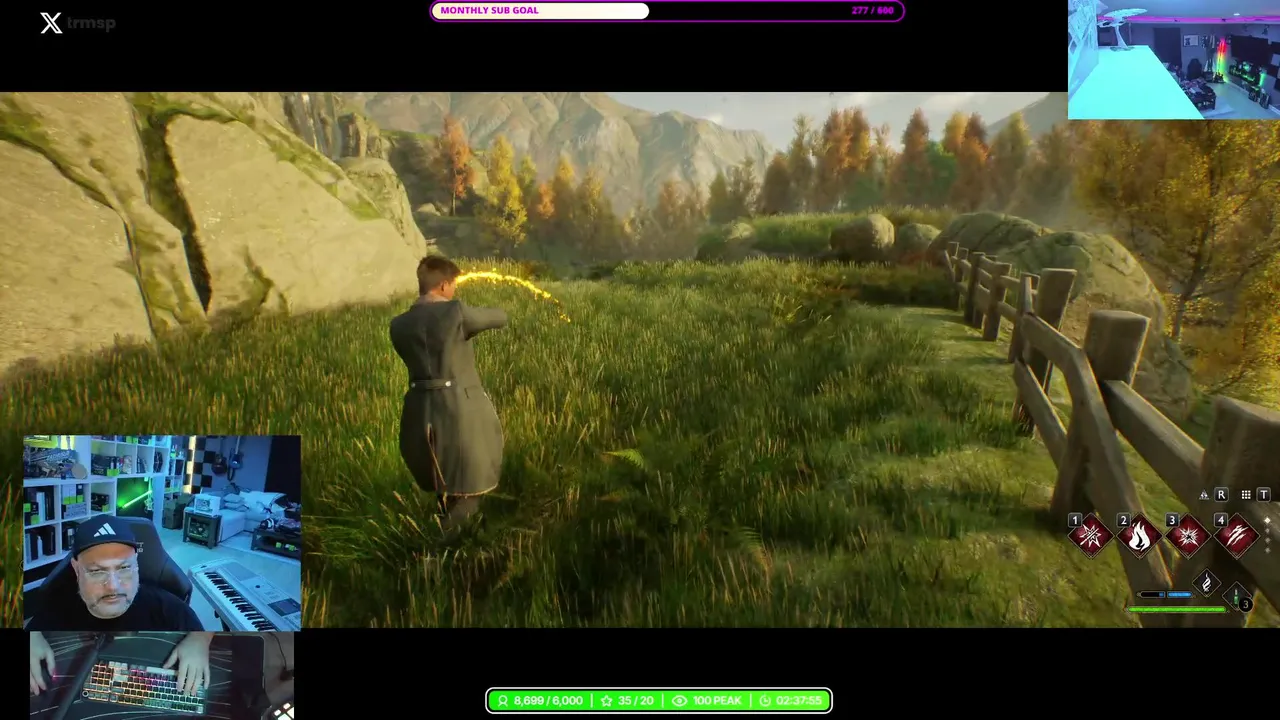Click the room camera overlay top right
Viewport: 1280px width, 720px height.
tap(1174, 60)
